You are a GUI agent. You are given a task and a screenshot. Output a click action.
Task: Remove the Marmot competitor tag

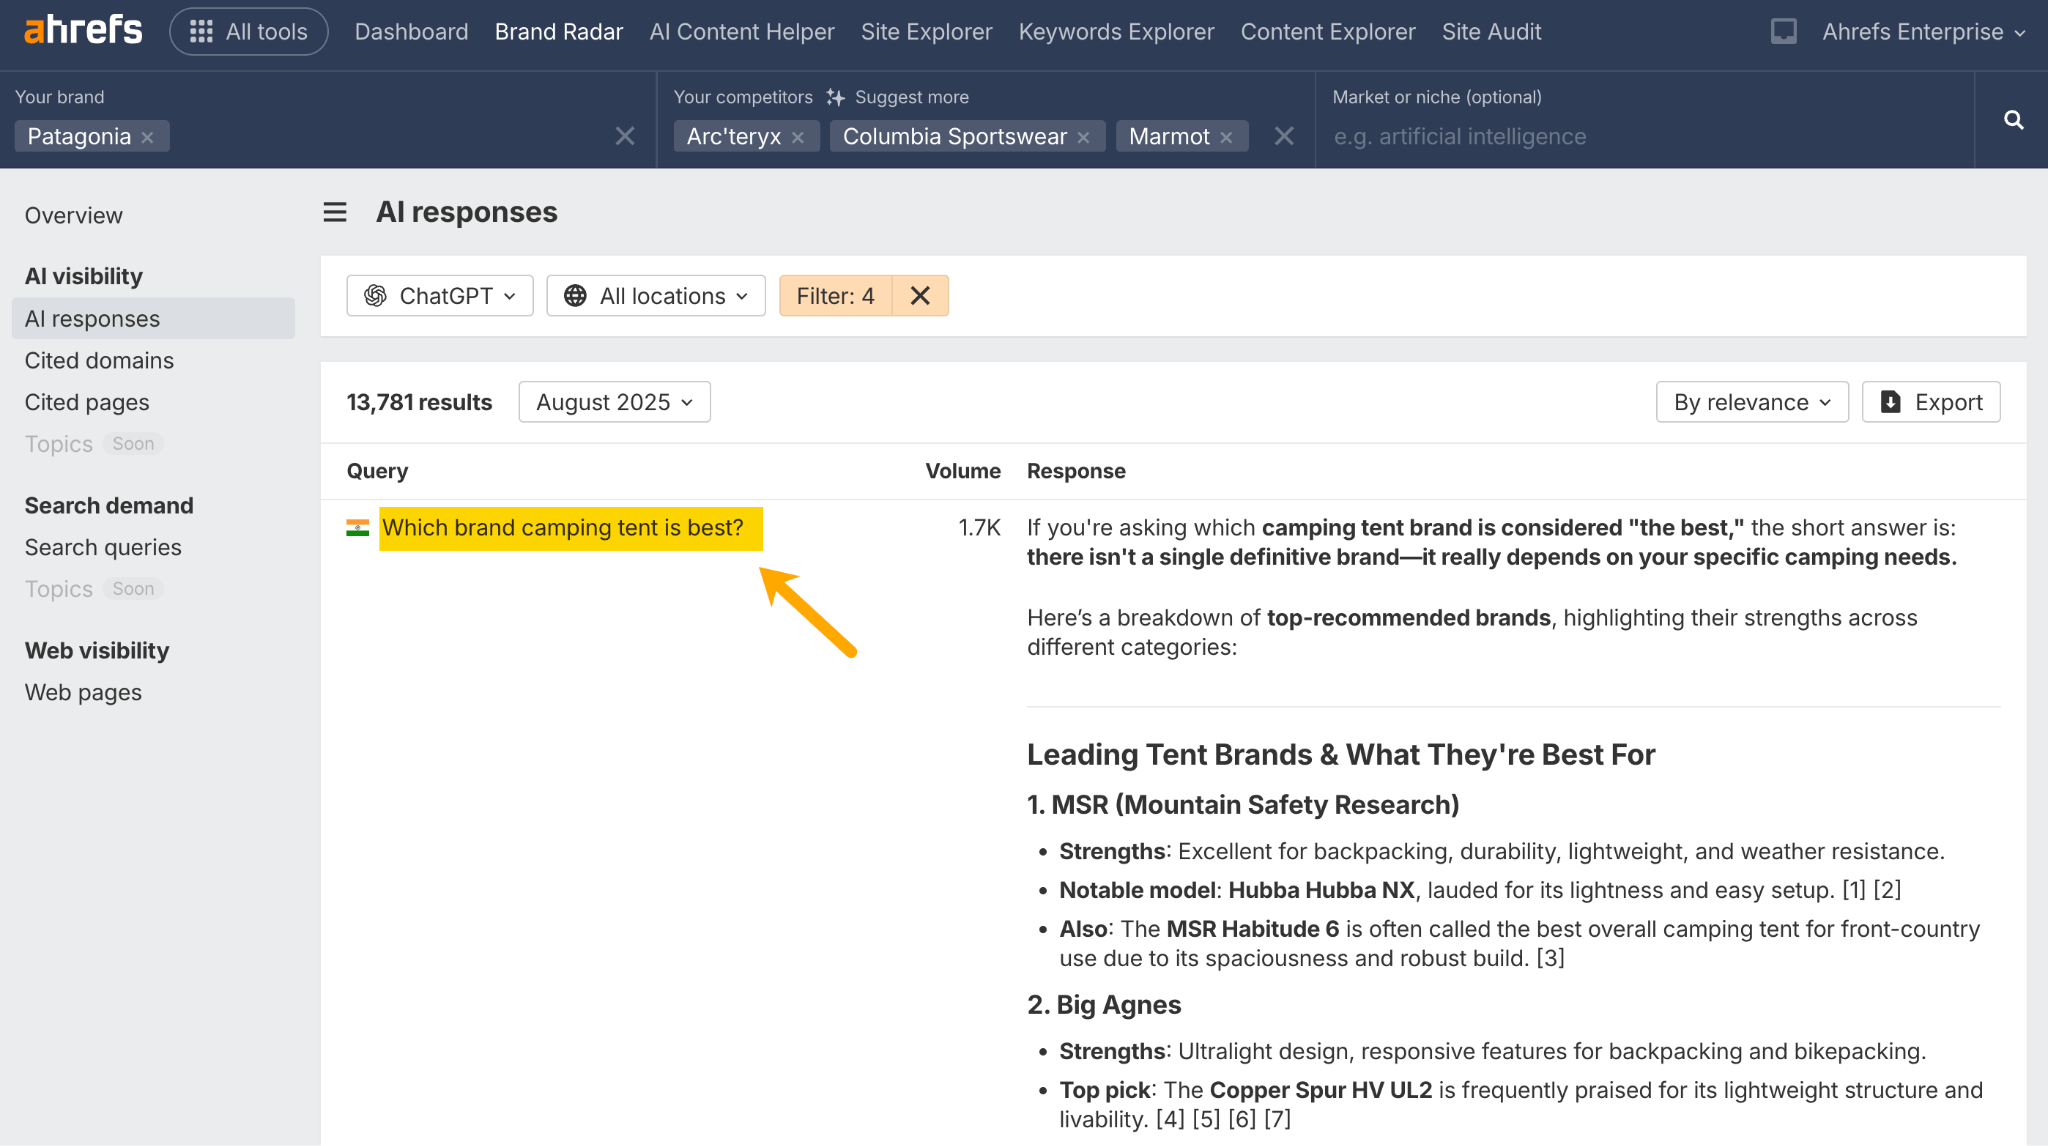coord(1227,136)
